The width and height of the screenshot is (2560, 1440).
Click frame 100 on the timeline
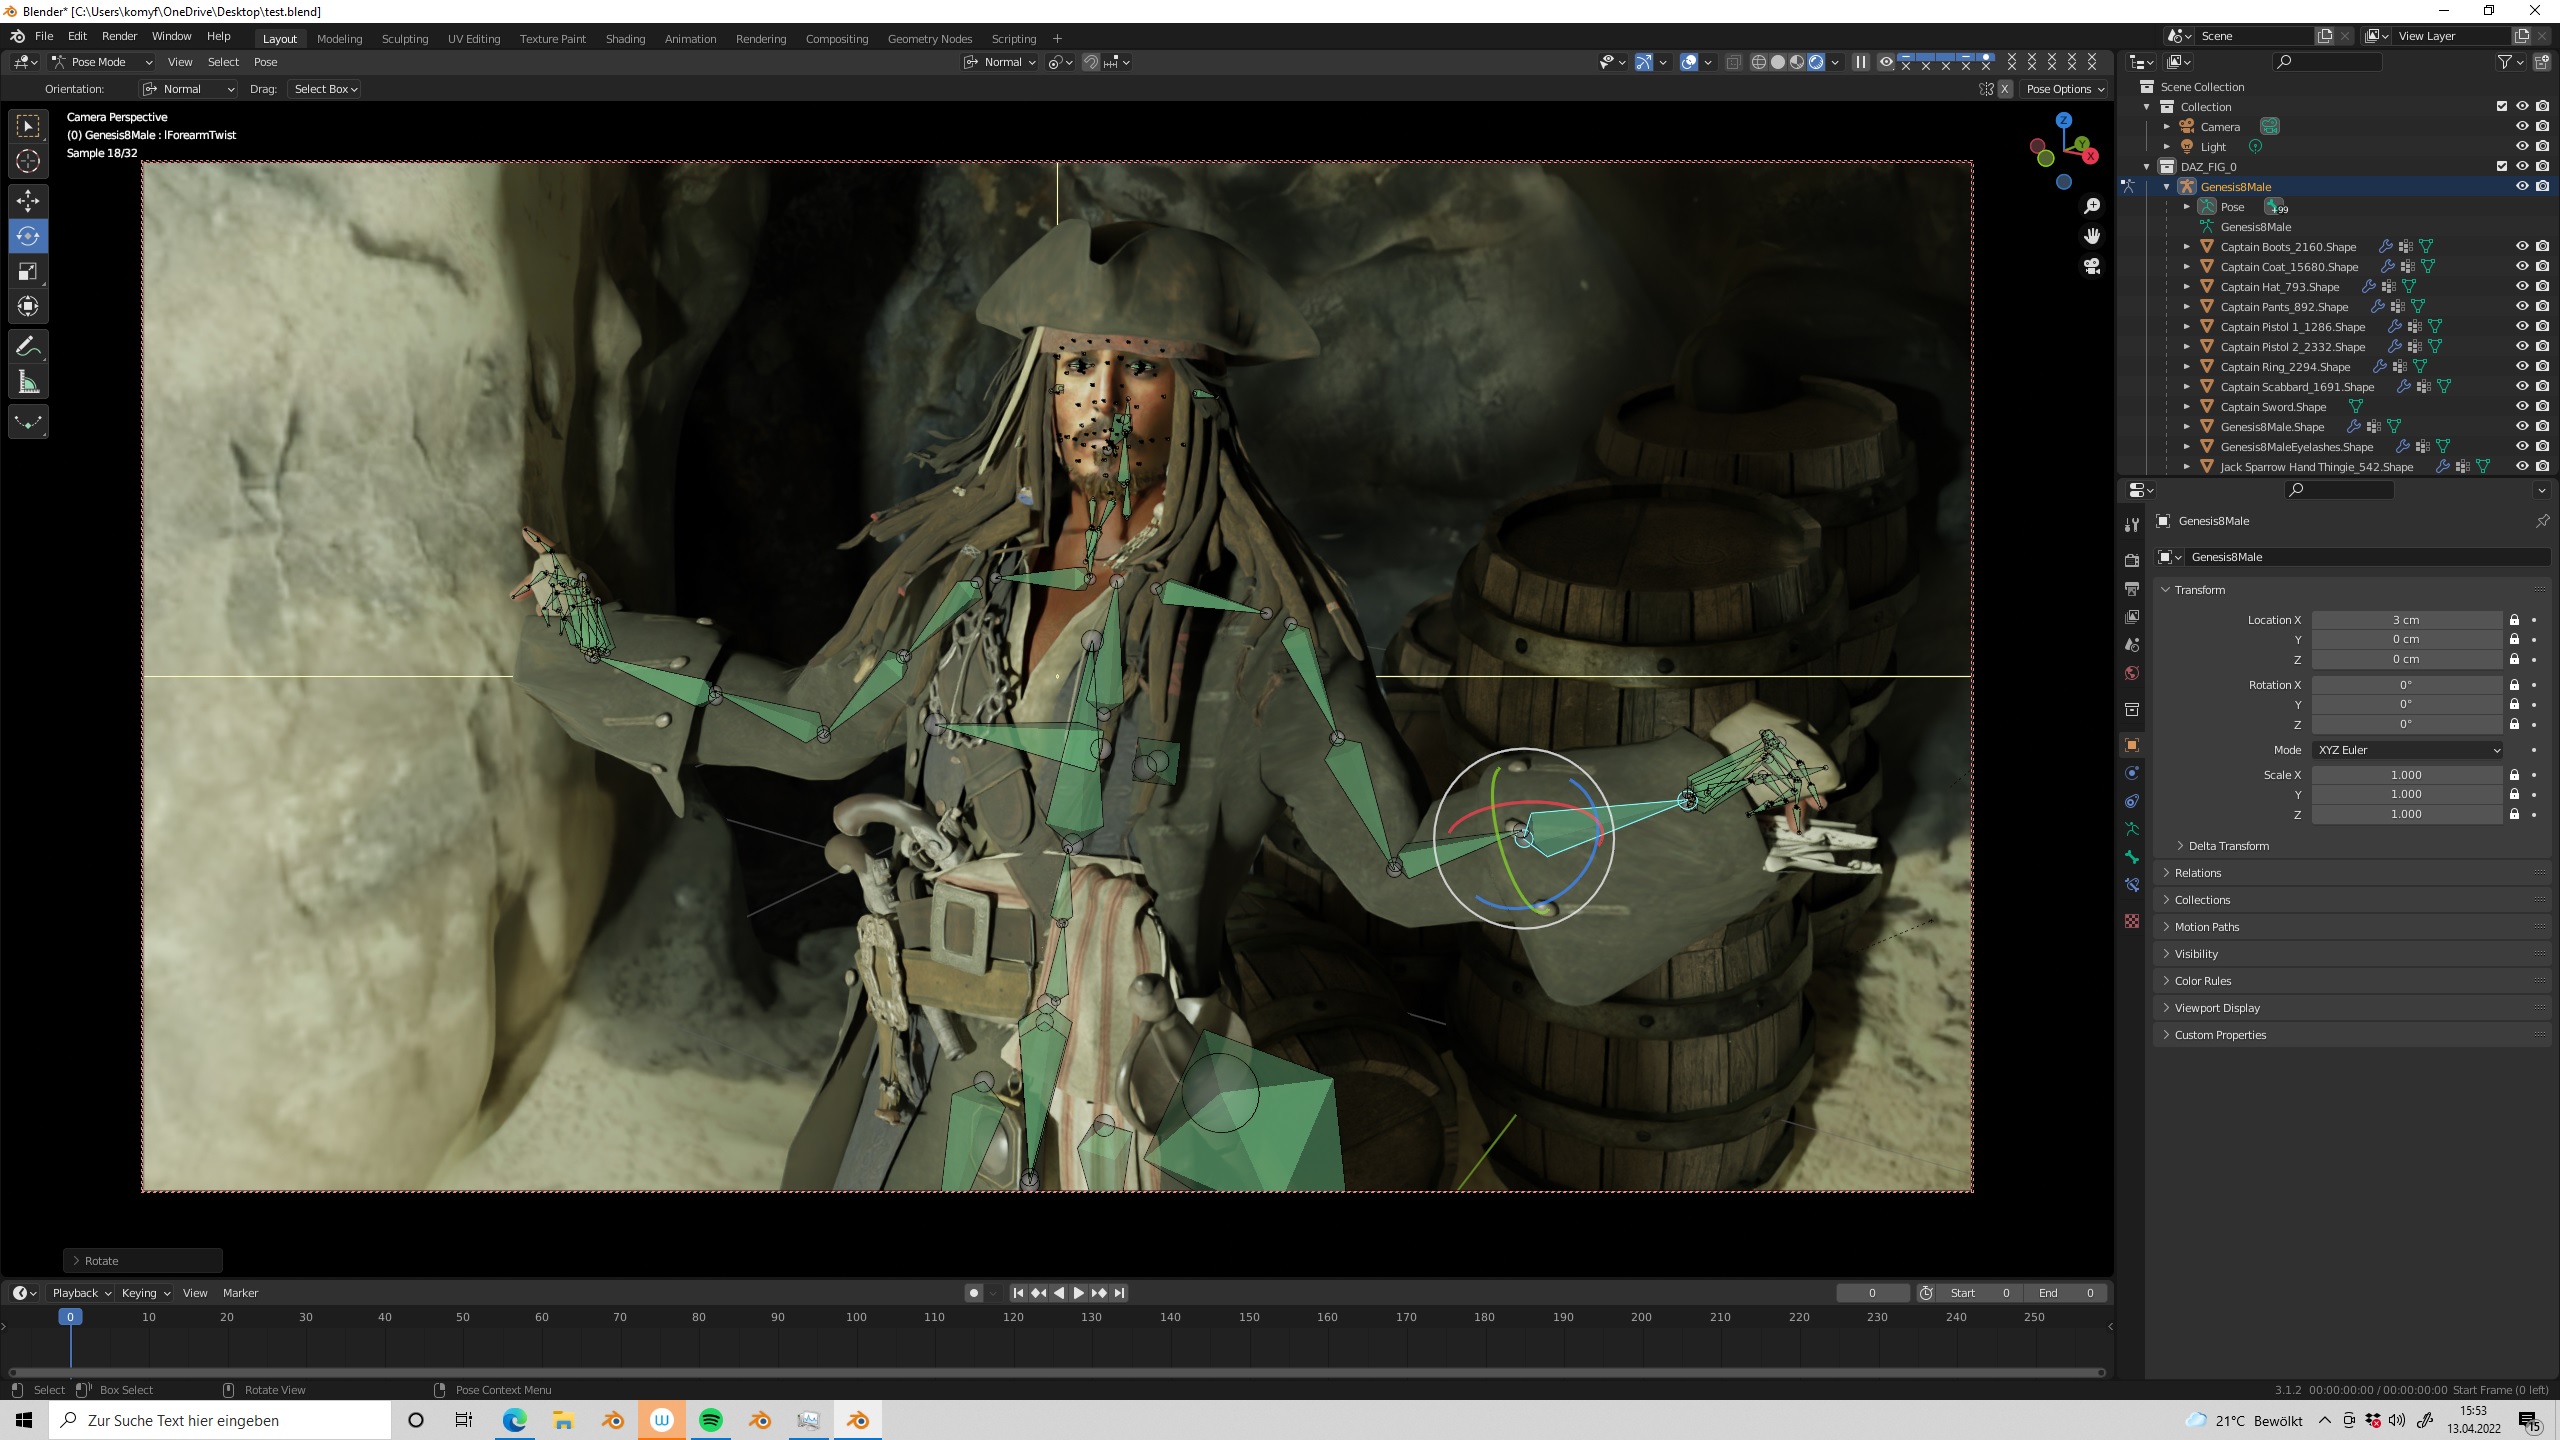[x=856, y=1318]
